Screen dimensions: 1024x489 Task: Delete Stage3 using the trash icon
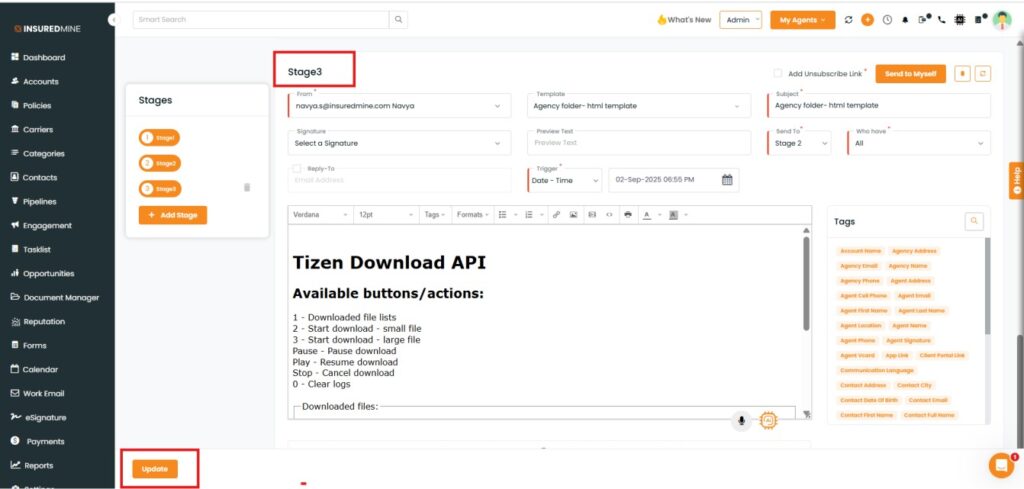[x=247, y=187]
